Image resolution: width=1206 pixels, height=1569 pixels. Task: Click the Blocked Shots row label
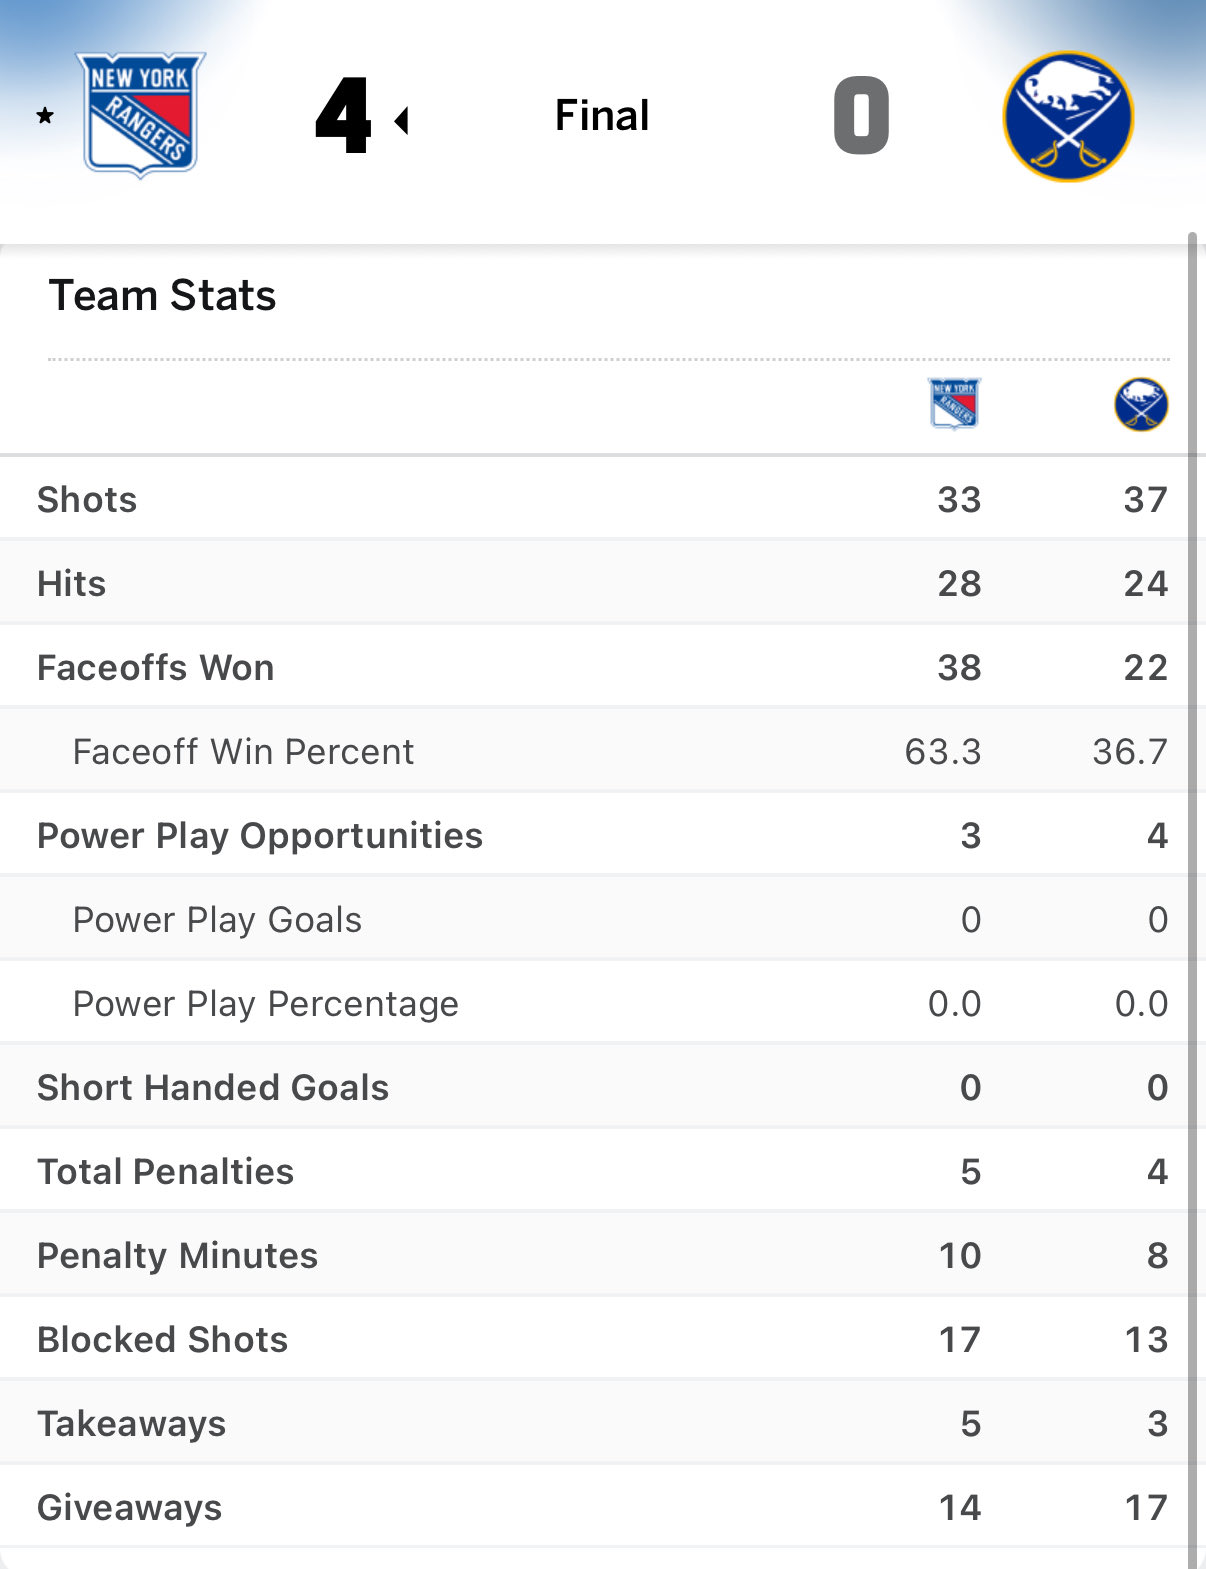163,1339
